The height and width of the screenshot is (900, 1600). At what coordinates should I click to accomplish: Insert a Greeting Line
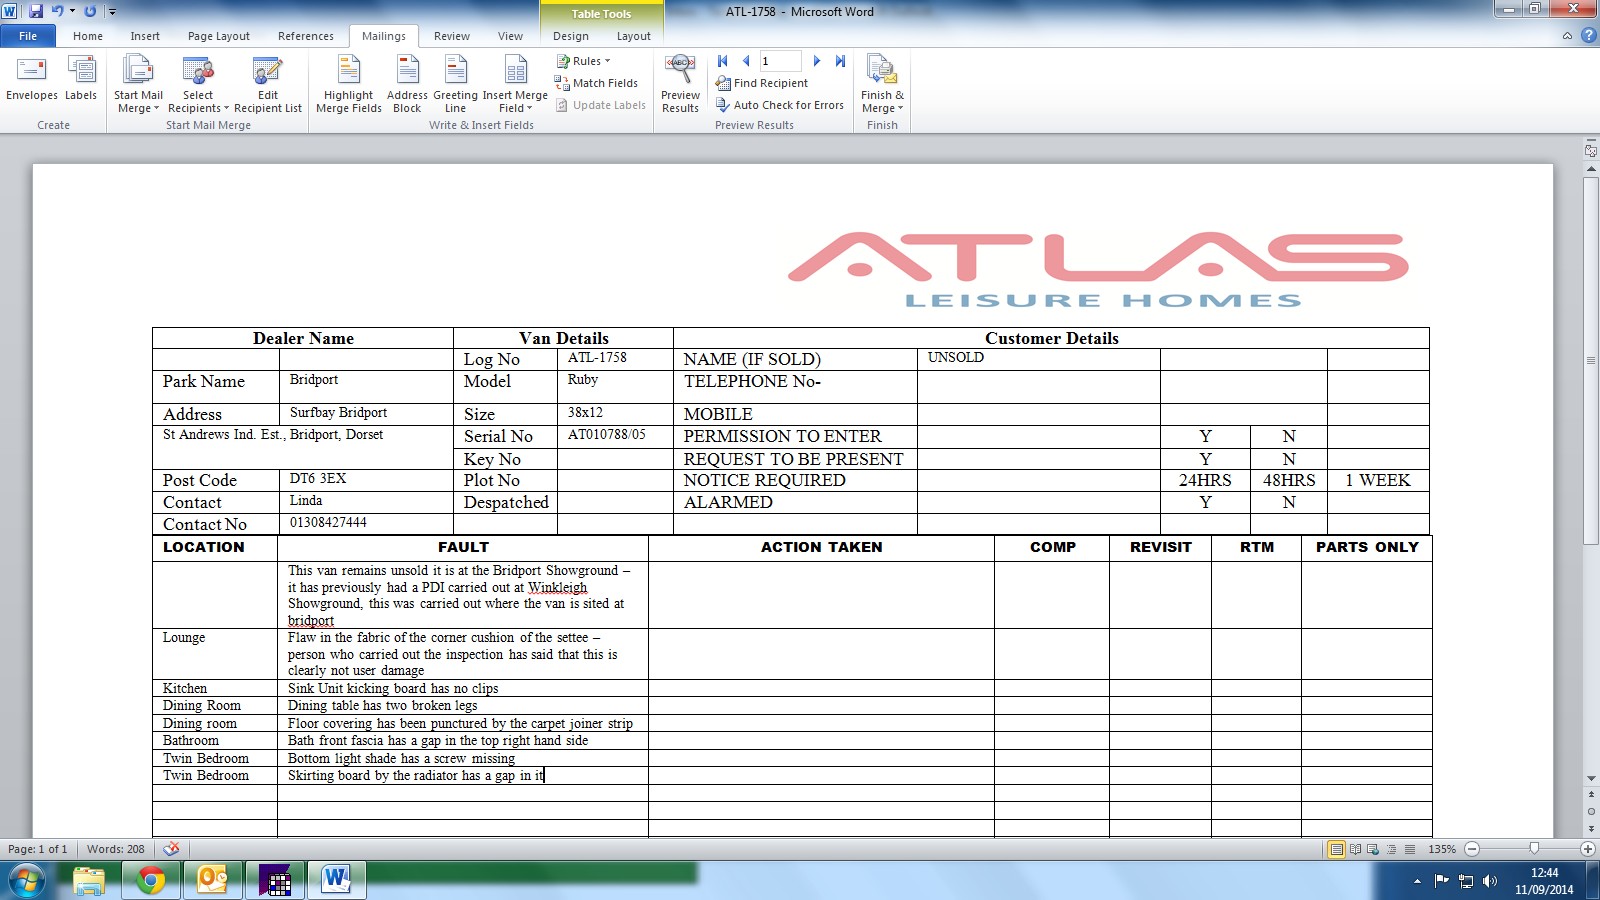(x=455, y=84)
